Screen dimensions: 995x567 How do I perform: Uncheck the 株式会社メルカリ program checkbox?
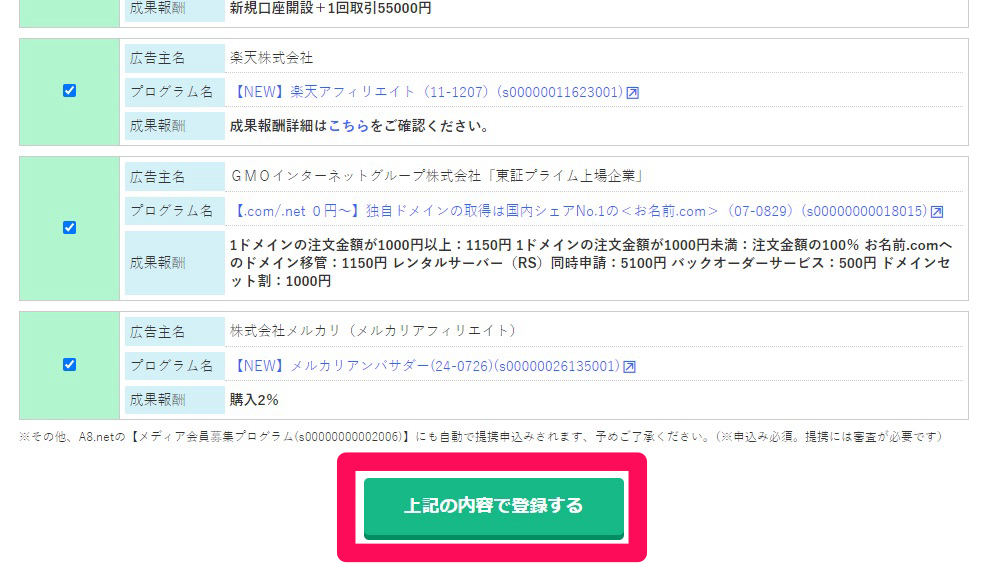pyautogui.click(x=70, y=365)
